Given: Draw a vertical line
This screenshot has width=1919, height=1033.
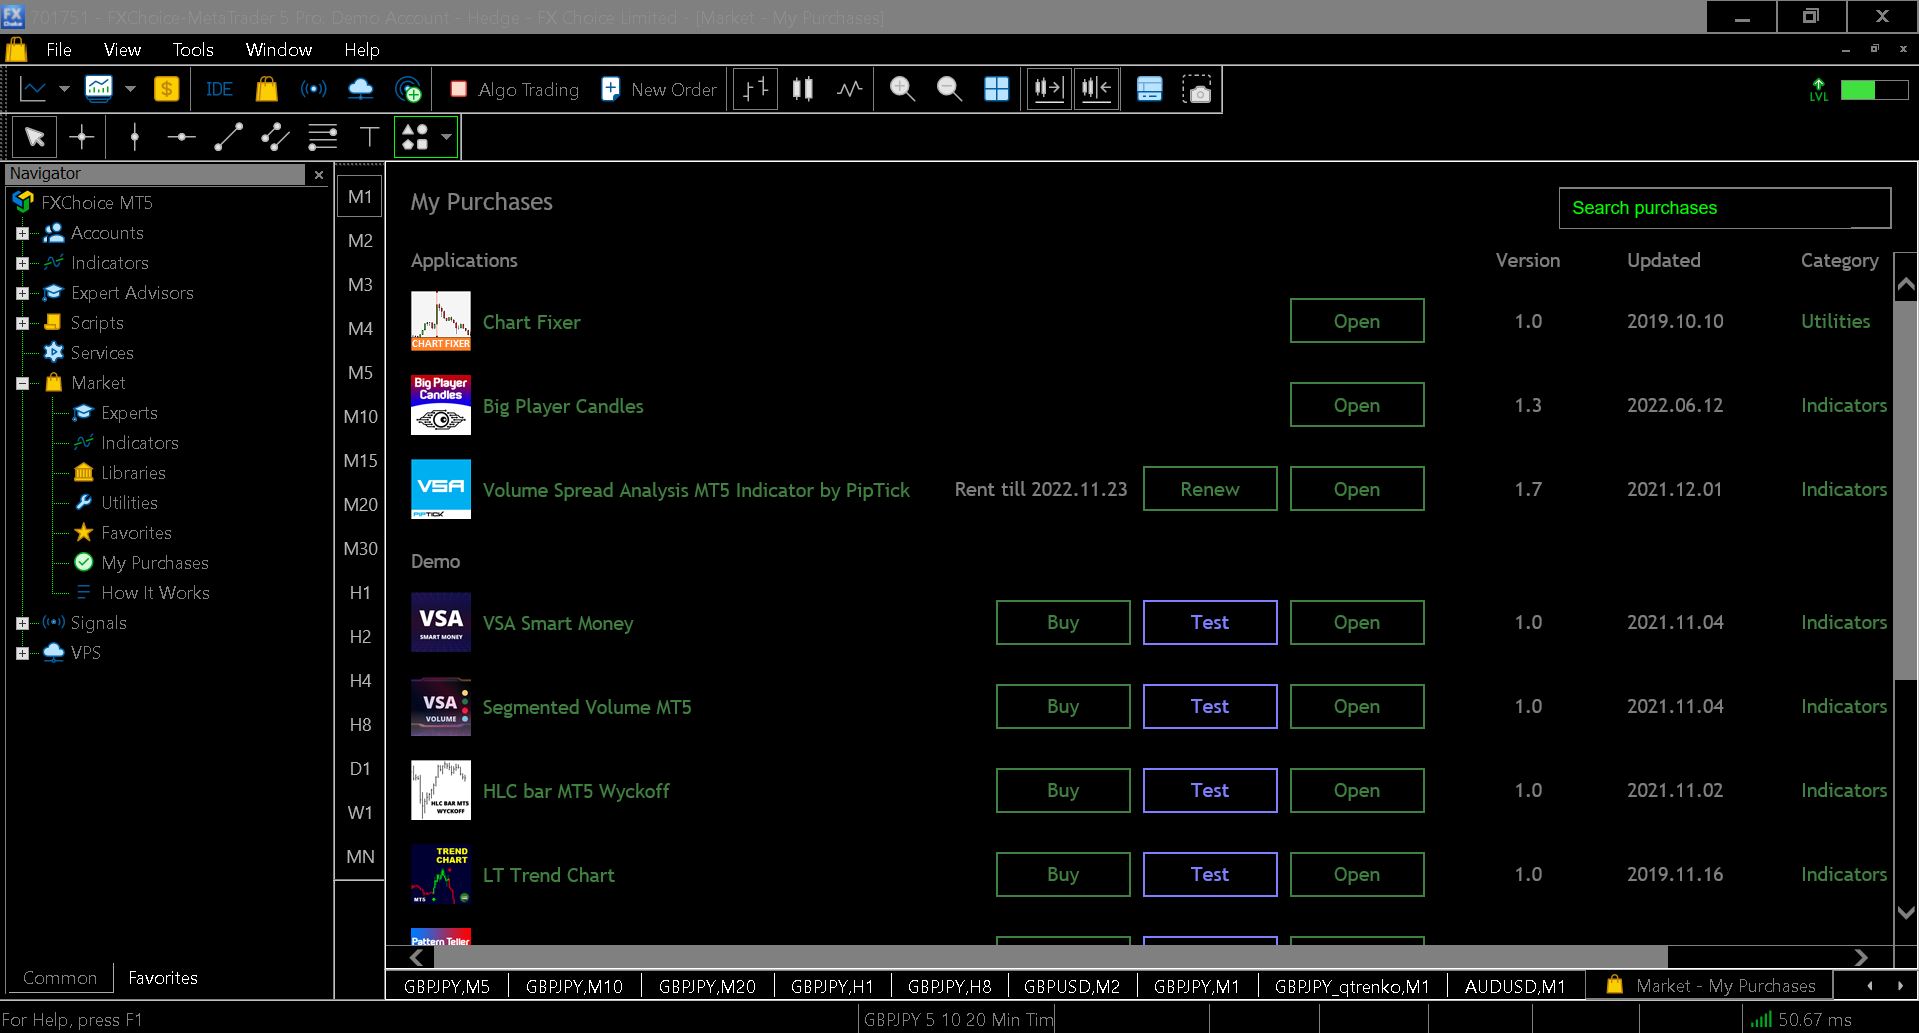Looking at the screenshot, I should coord(135,137).
